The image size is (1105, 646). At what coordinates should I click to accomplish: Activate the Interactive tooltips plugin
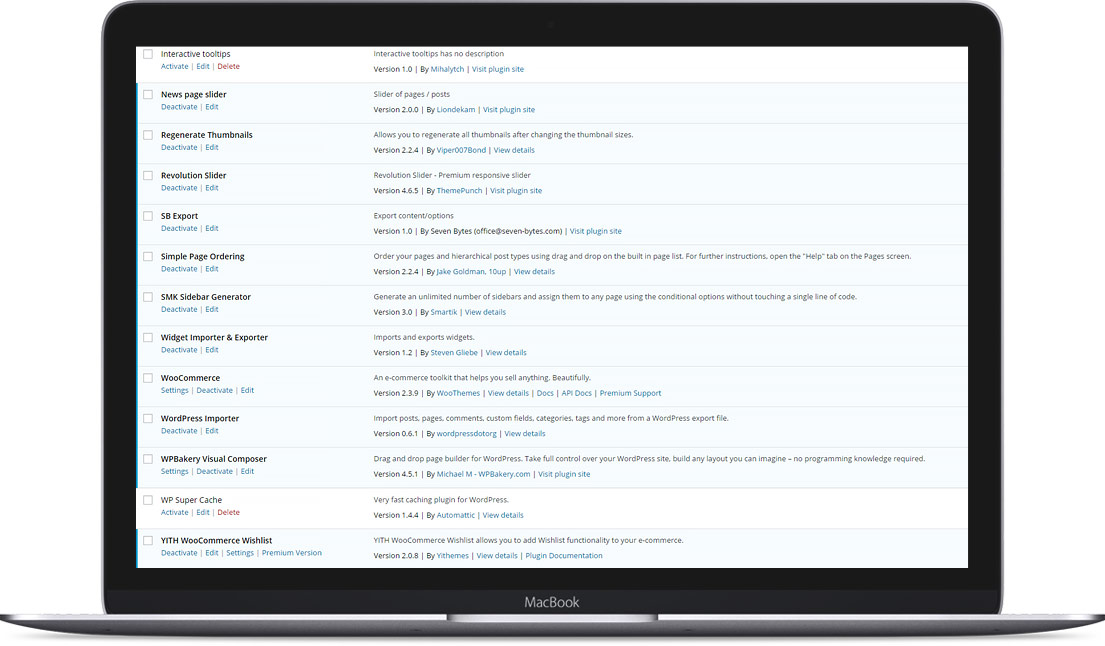(174, 67)
